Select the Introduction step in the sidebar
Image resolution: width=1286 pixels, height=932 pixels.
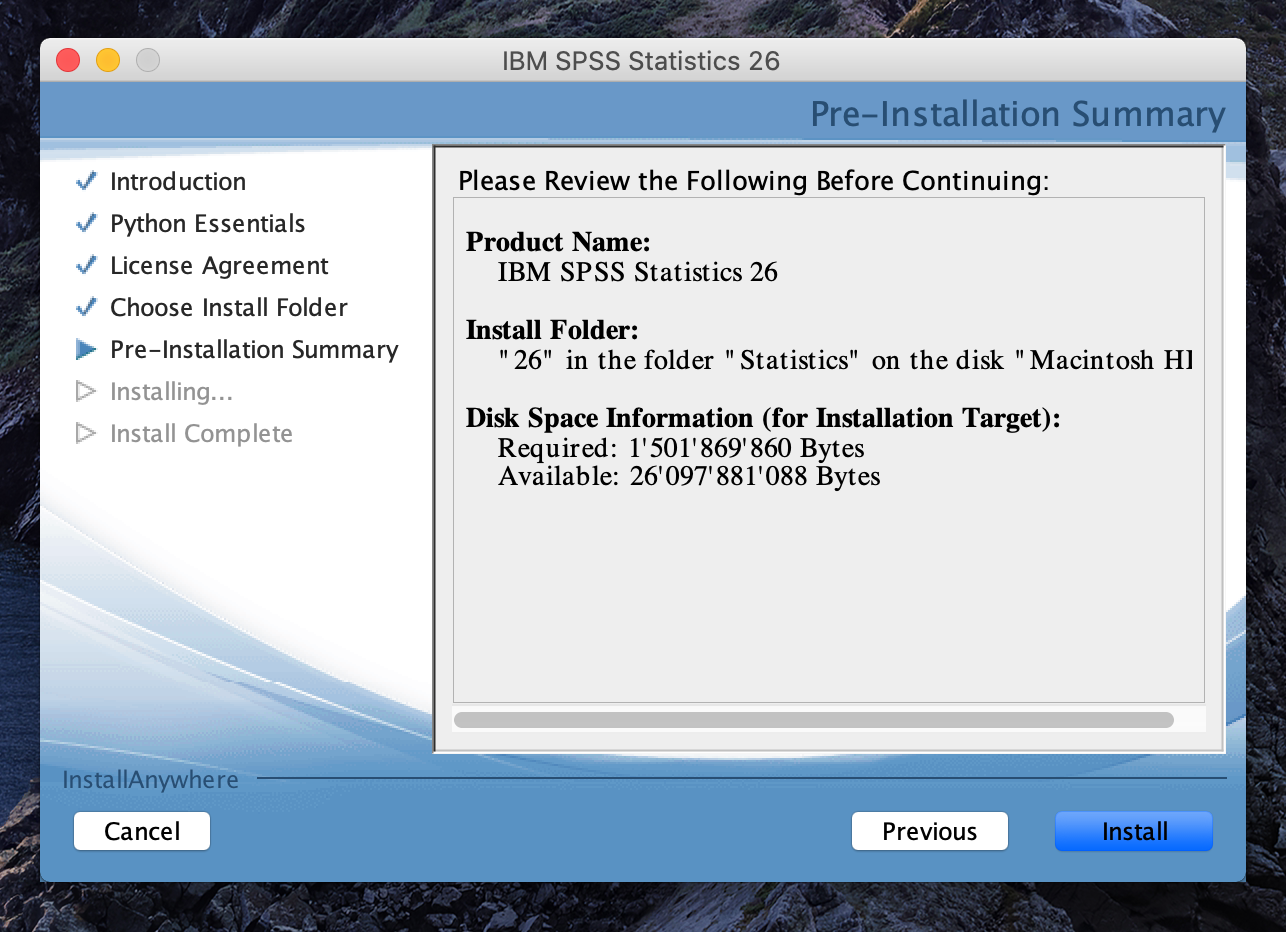click(x=178, y=182)
